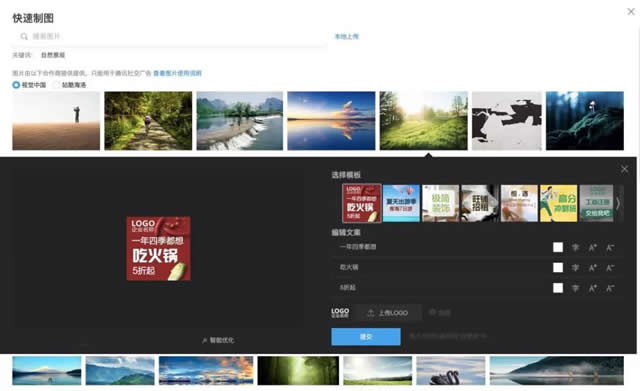The image size is (640, 391).
Task: Open font style (字) for 5折起 row
Action: (576, 288)
